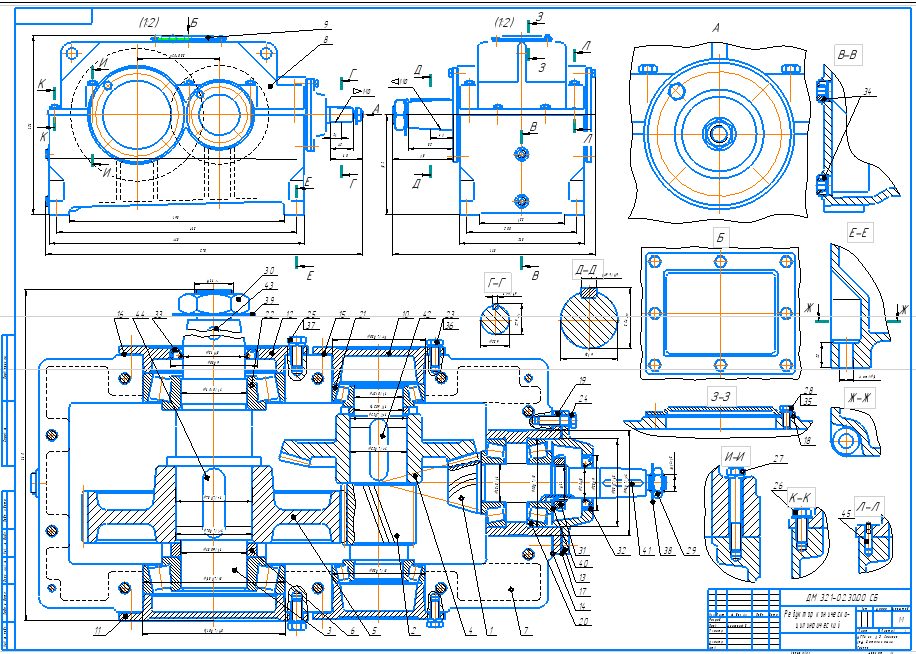Select part callout number 28

click(809, 390)
